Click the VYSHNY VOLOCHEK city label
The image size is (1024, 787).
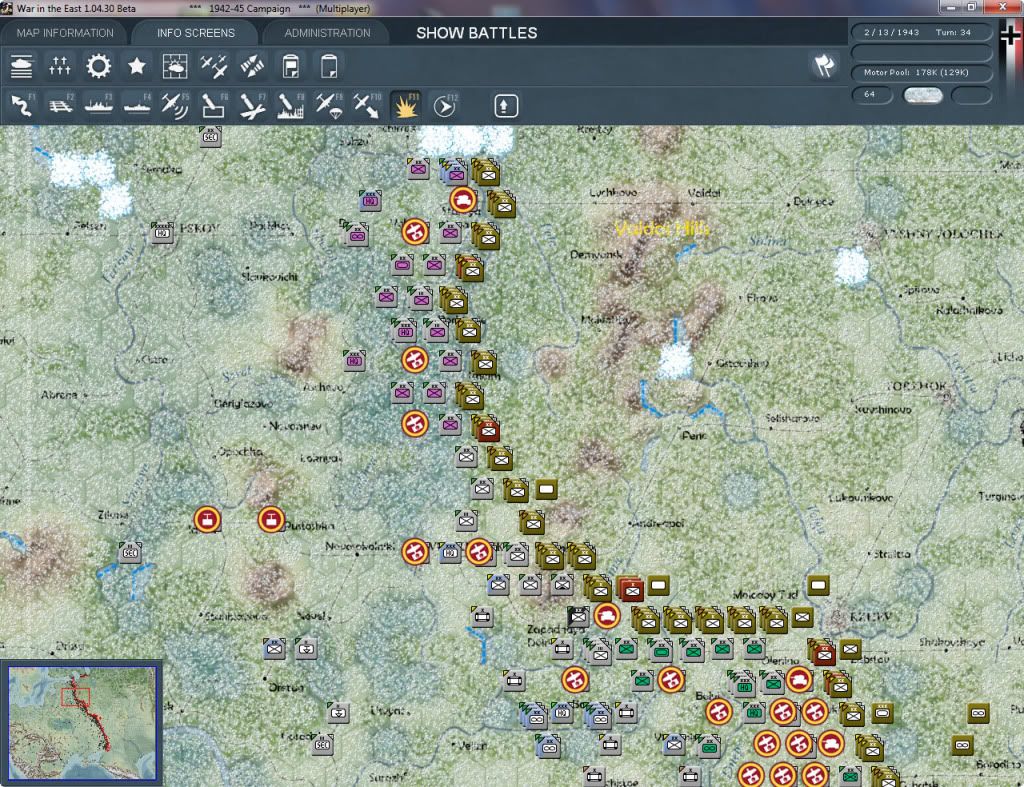pyautogui.click(x=943, y=234)
